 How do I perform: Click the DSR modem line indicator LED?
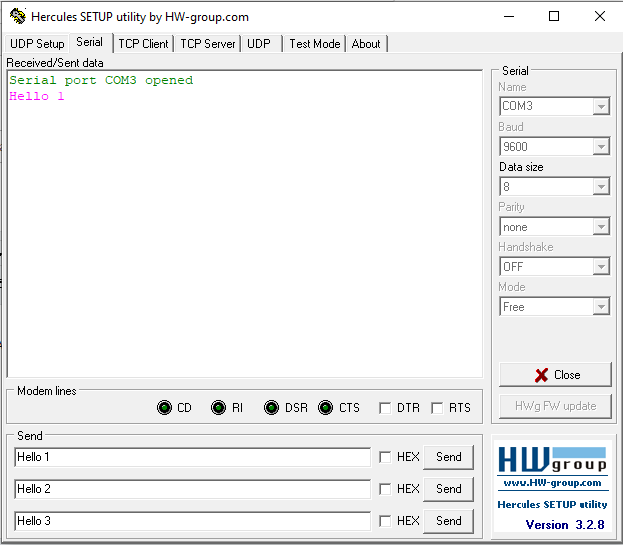coord(271,408)
